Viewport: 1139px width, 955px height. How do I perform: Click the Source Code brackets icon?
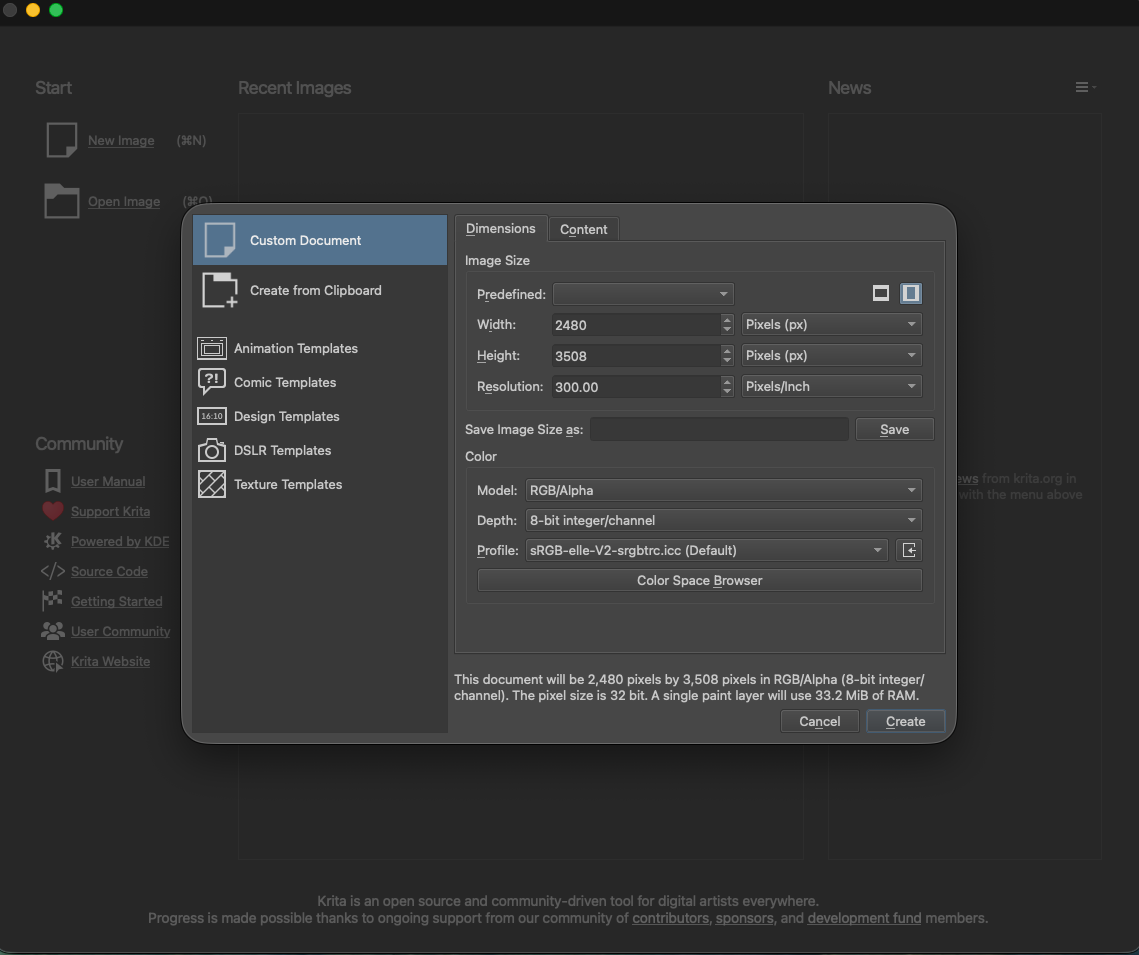pos(52,572)
